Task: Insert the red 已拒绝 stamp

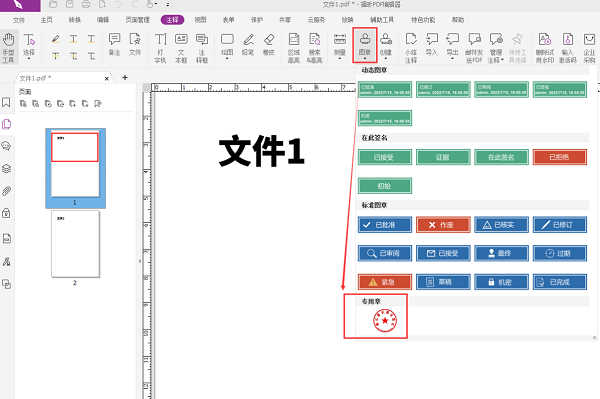Action: [x=560, y=157]
